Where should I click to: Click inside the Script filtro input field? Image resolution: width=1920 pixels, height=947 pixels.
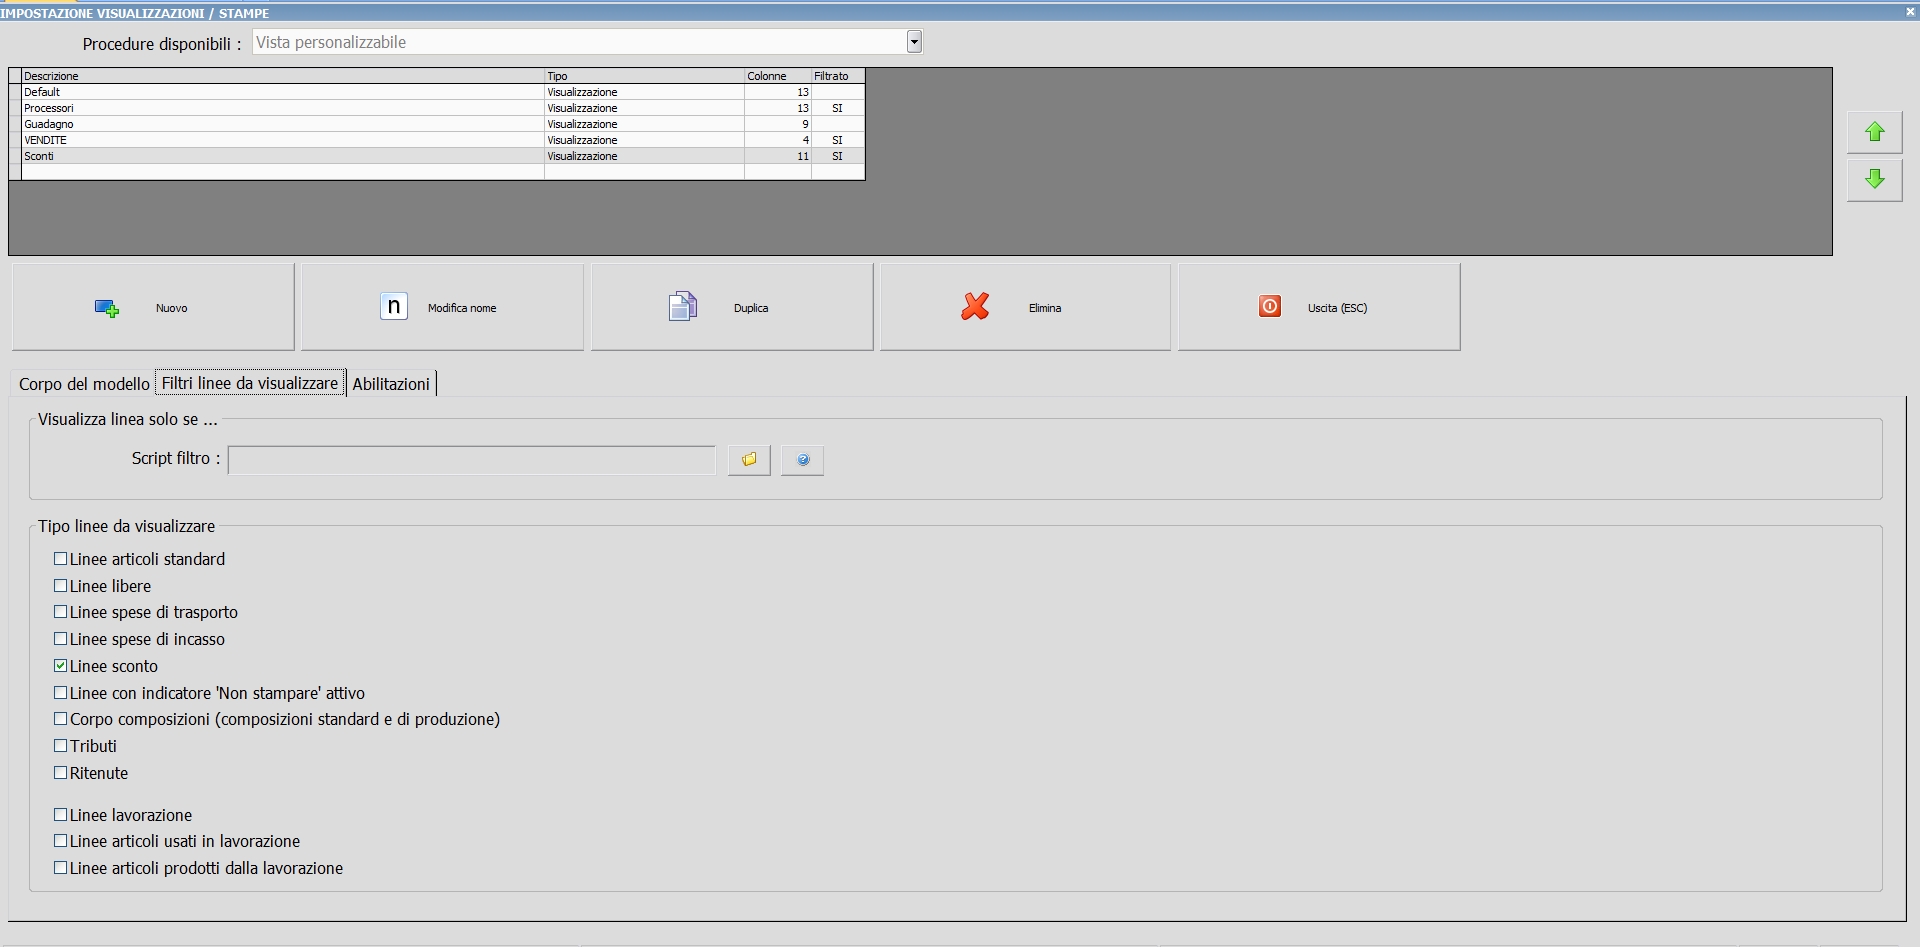coord(471,460)
